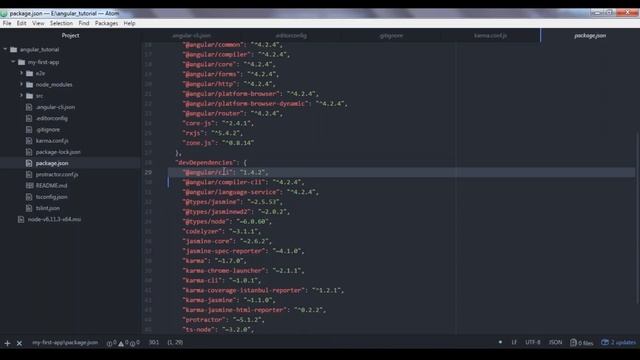The width and height of the screenshot is (640, 360).
Task: Click the node-v6.11.3-x64.msi file icon
Action: pos(21,219)
